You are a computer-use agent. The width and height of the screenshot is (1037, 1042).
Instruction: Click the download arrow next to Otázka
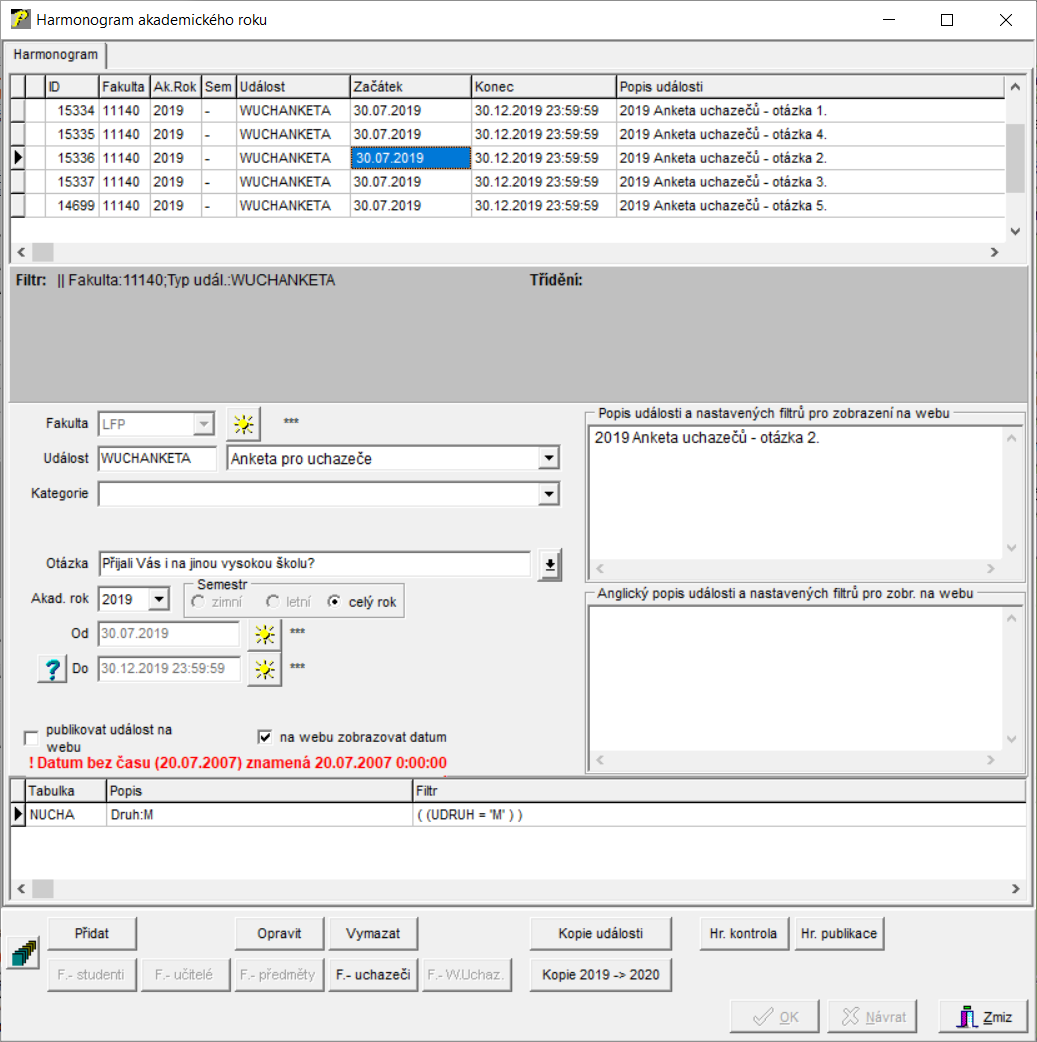point(550,564)
